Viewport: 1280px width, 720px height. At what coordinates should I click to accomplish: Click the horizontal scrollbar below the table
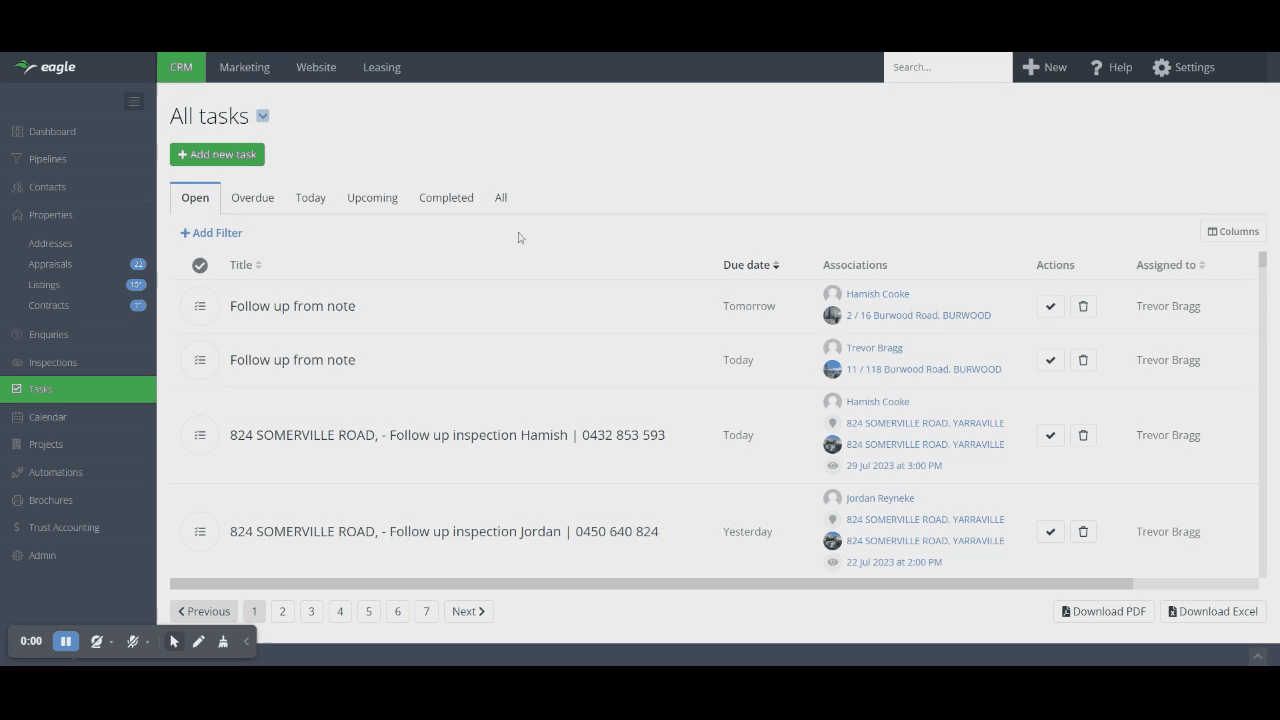[650, 584]
